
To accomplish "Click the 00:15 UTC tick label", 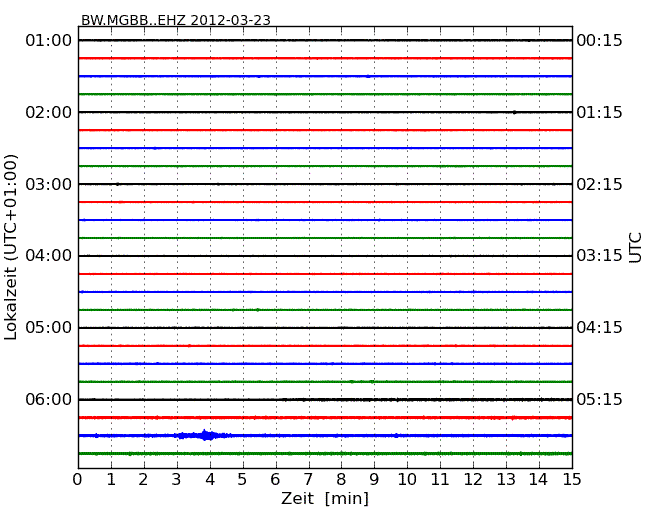I will click(x=599, y=41).
